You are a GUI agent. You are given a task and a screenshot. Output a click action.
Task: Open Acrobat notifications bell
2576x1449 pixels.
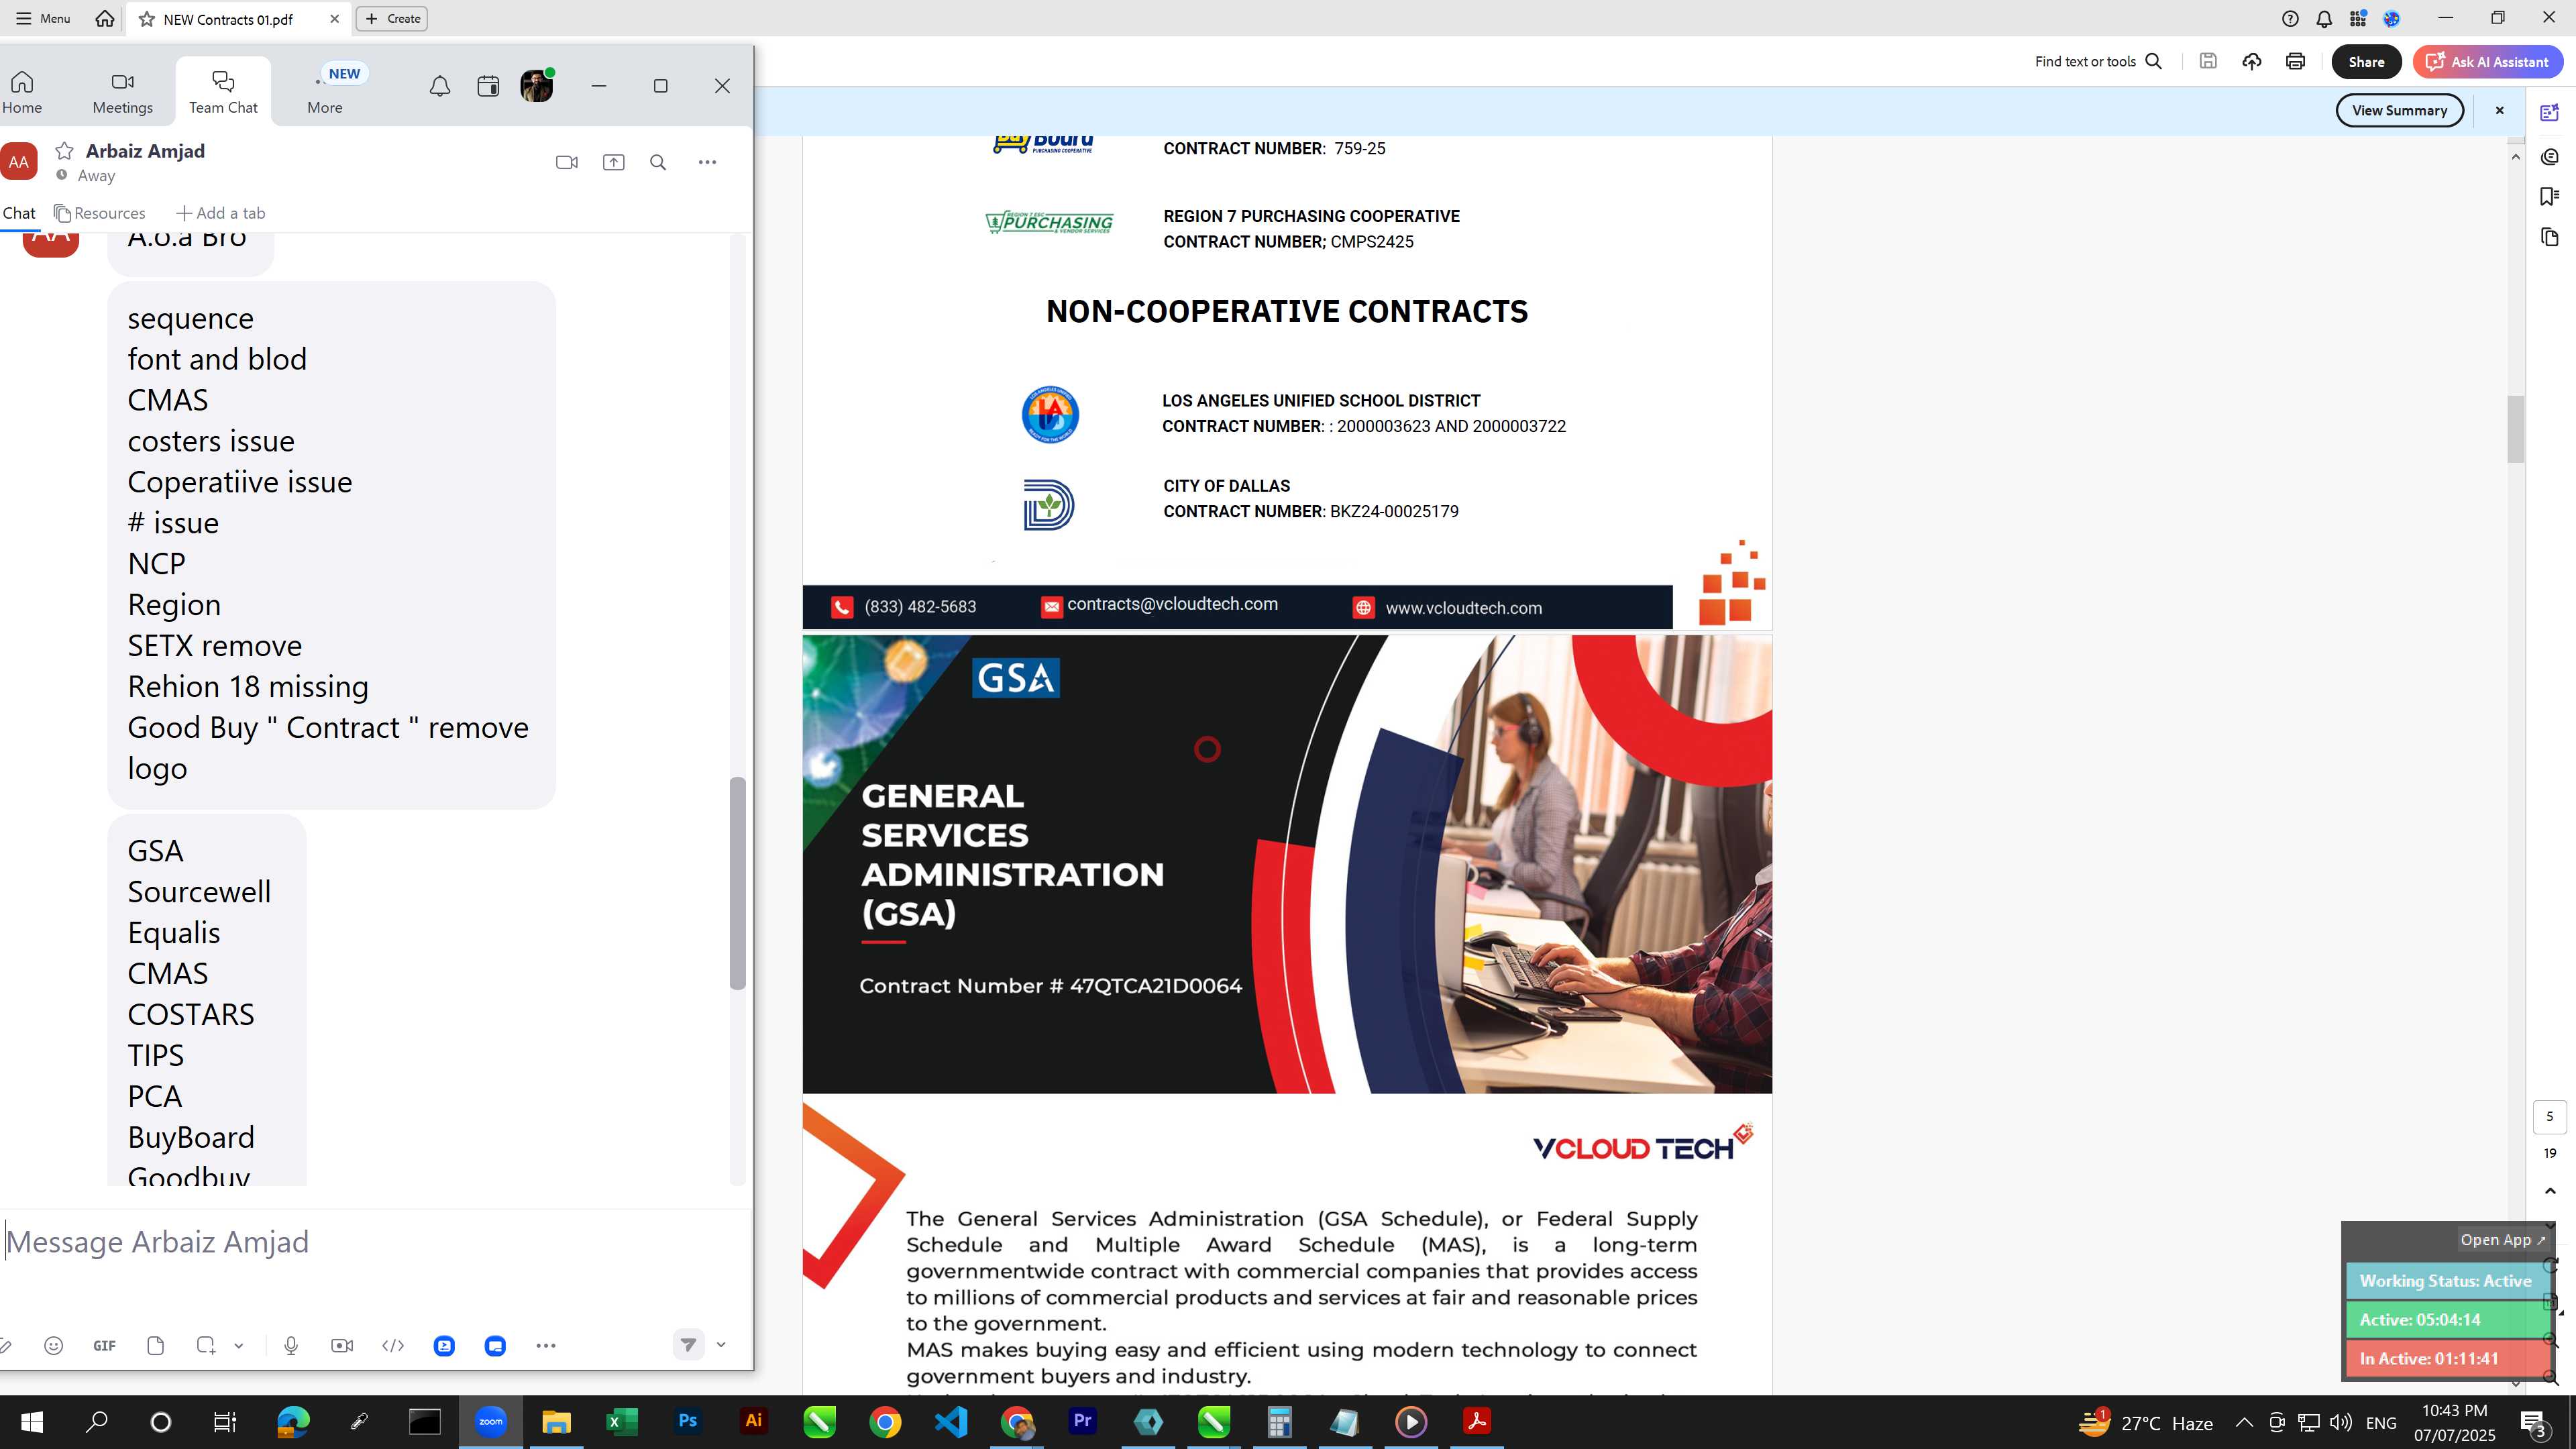tap(2324, 18)
